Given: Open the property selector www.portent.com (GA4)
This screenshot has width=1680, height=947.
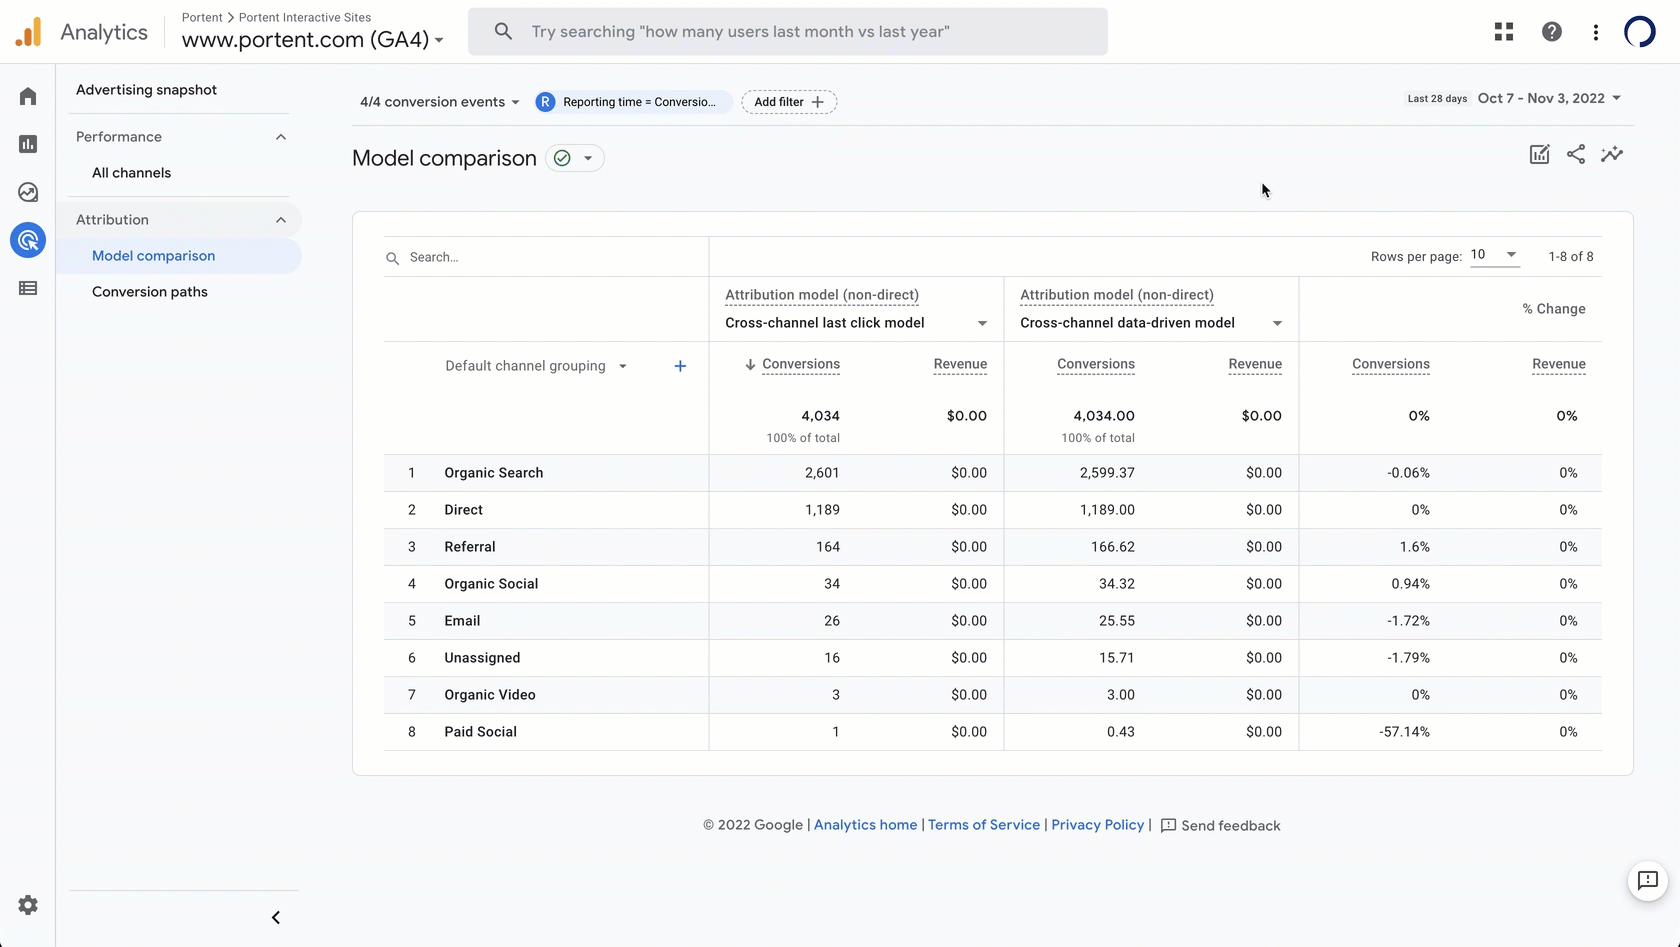Looking at the screenshot, I should pos(312,40).
